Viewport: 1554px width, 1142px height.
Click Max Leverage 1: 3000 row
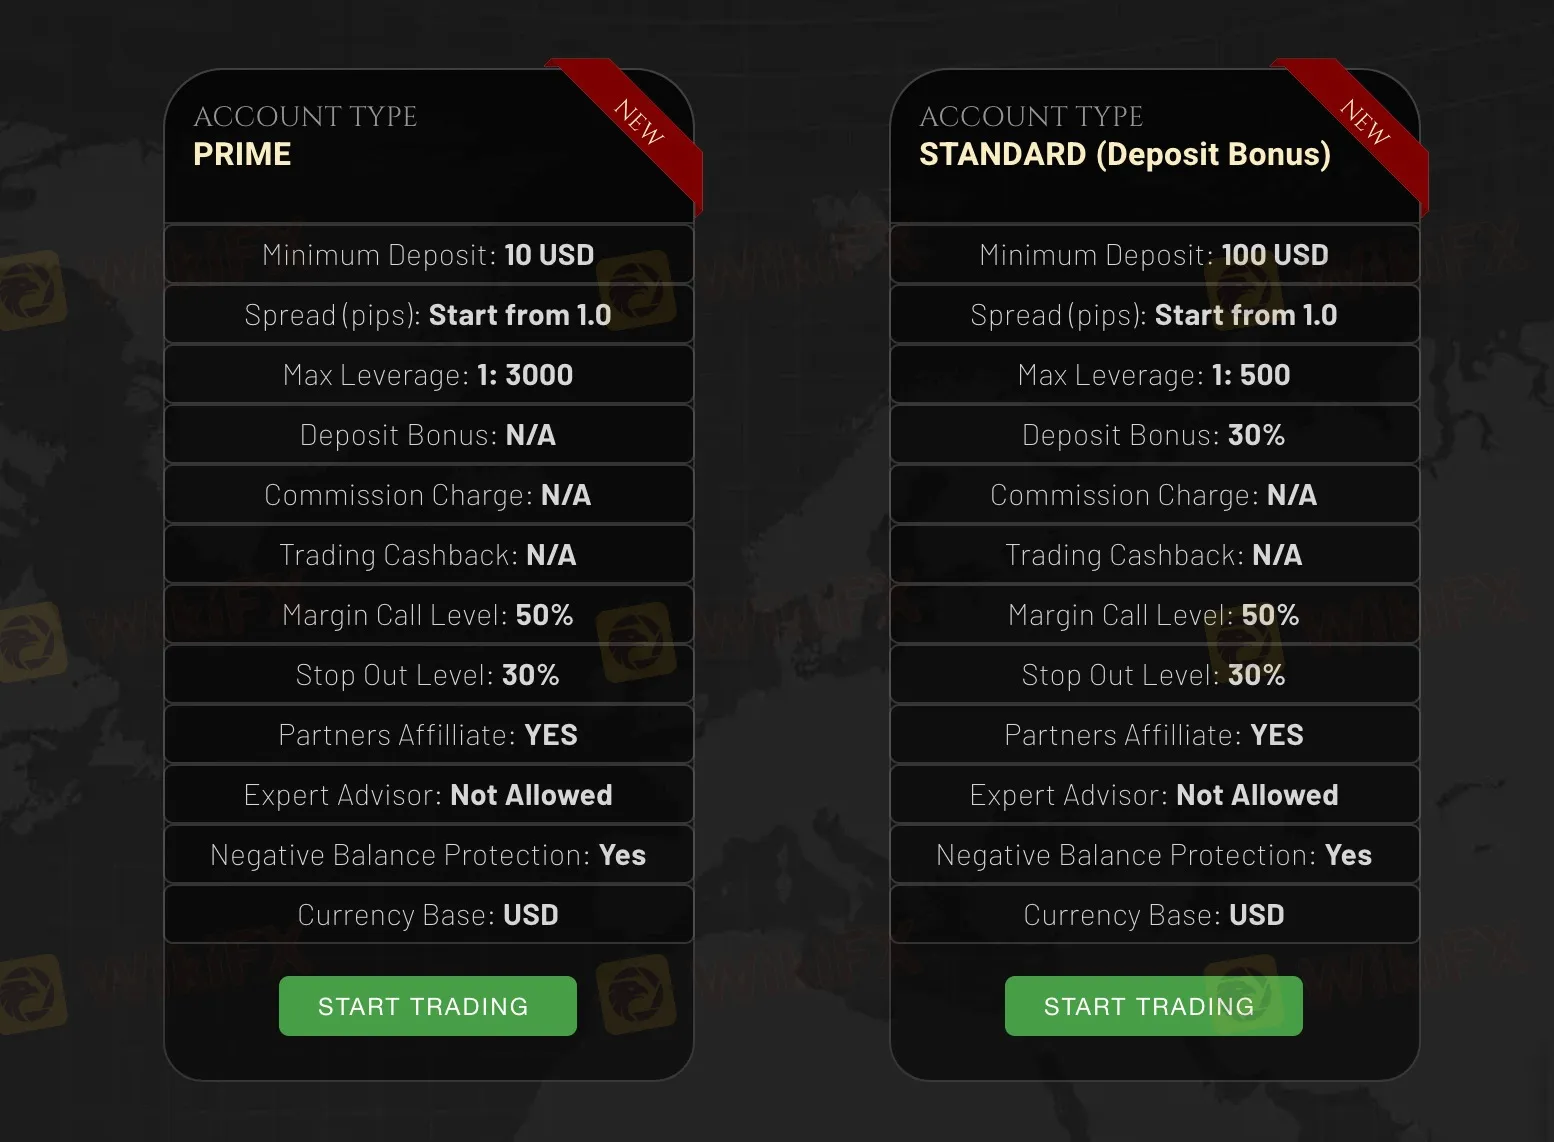(x=429, y=374)
